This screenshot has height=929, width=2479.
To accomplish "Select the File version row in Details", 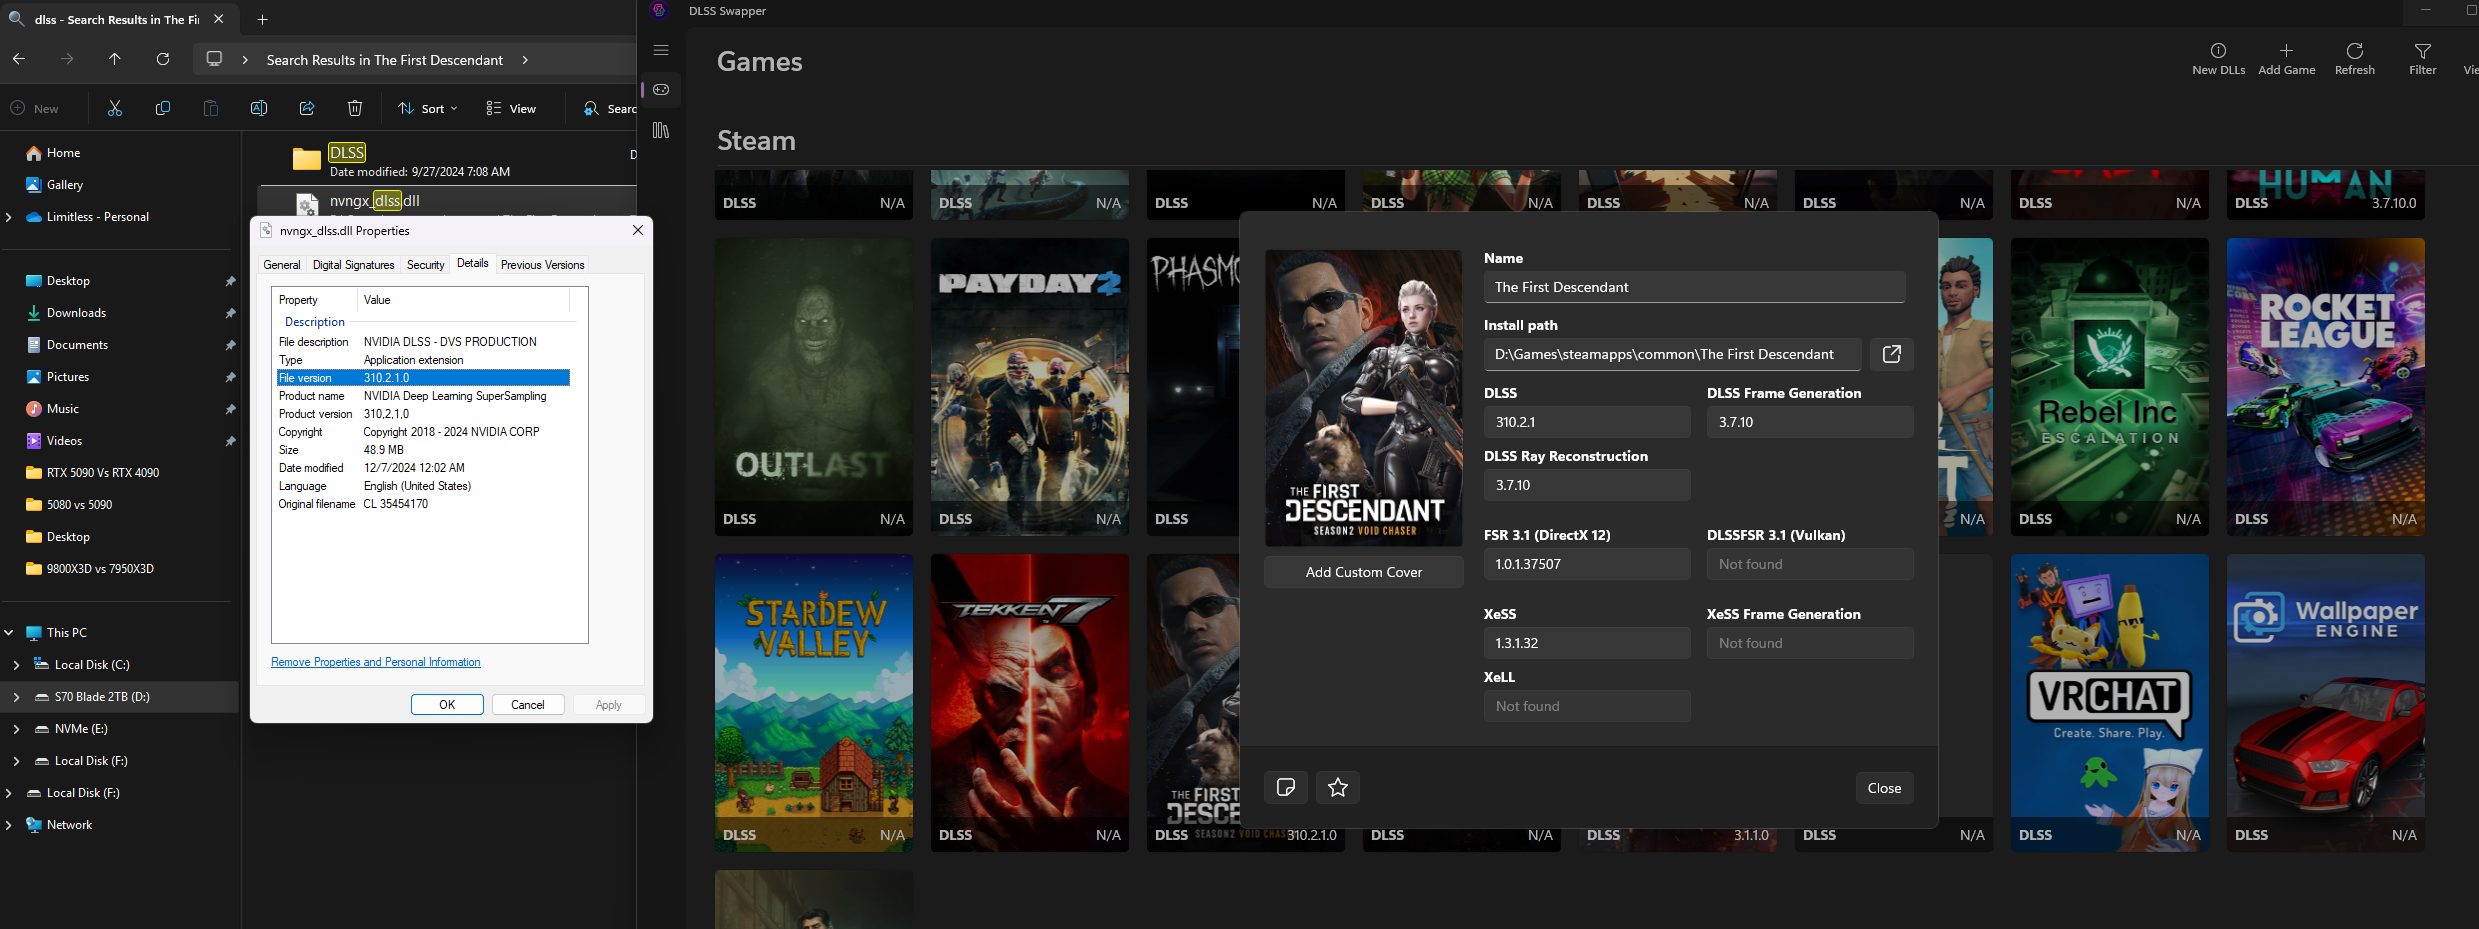I will tap(423, 378).
